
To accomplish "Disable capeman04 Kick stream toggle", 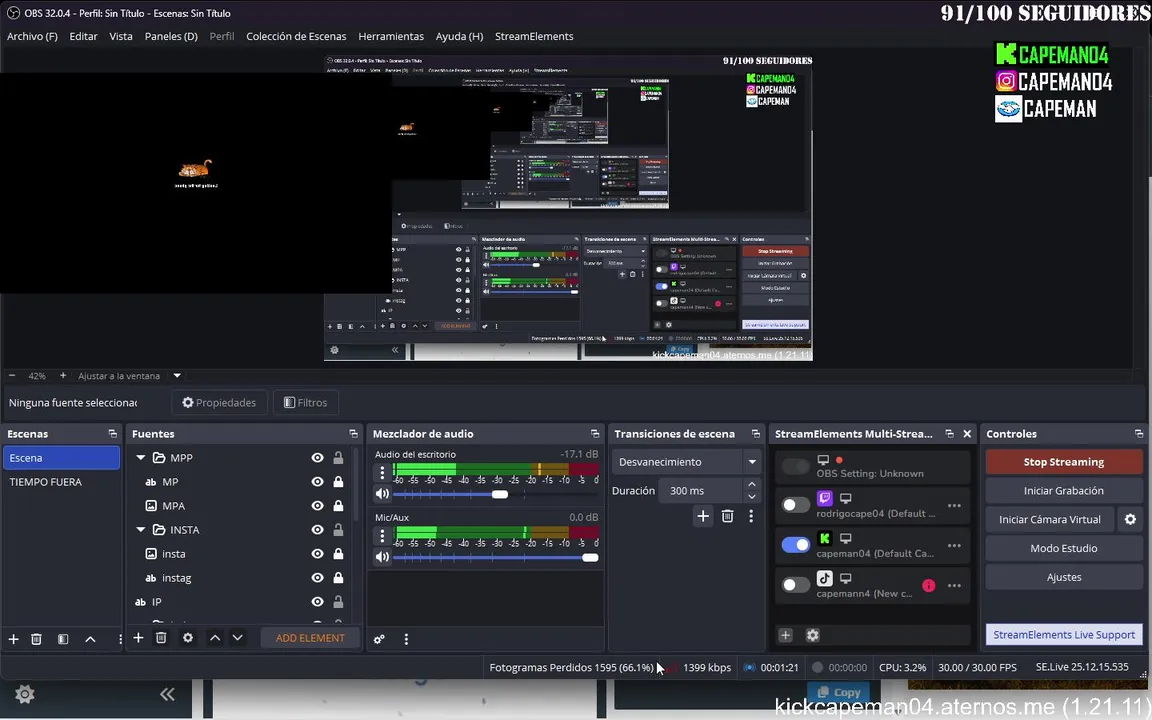I will click(796, 545).
